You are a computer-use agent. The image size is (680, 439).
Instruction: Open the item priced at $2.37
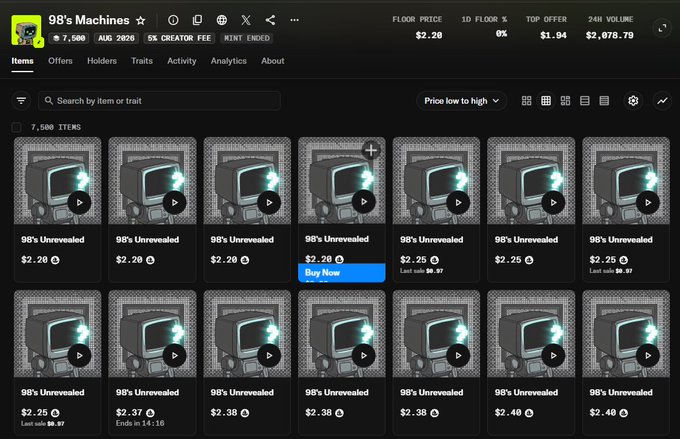pyautogui.click(x=152, y=363)
